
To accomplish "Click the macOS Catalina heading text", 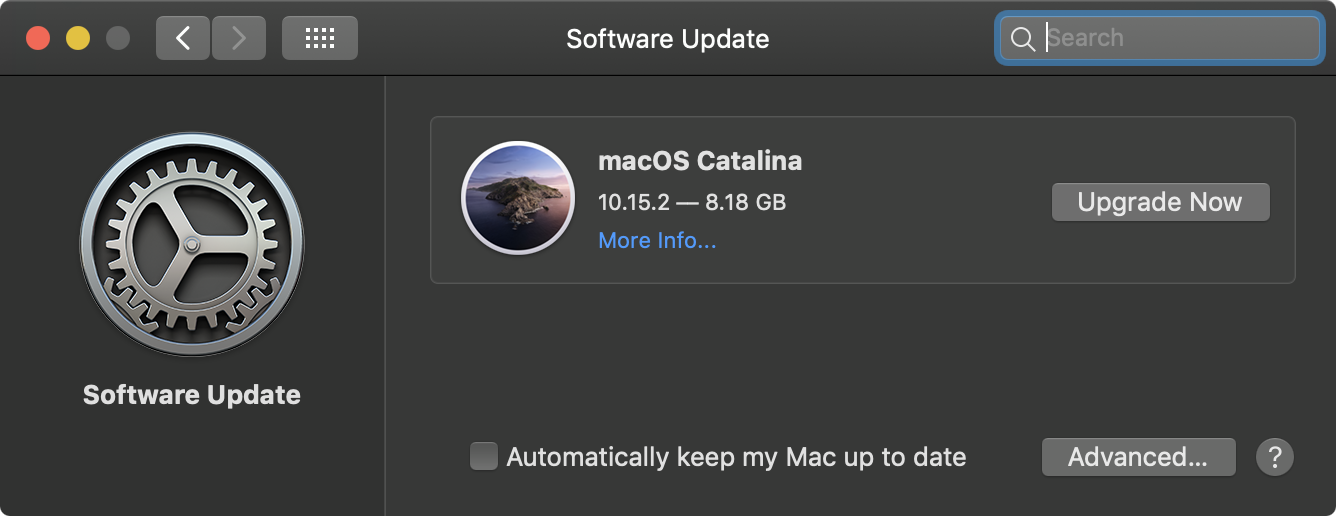I will point(700,160).
